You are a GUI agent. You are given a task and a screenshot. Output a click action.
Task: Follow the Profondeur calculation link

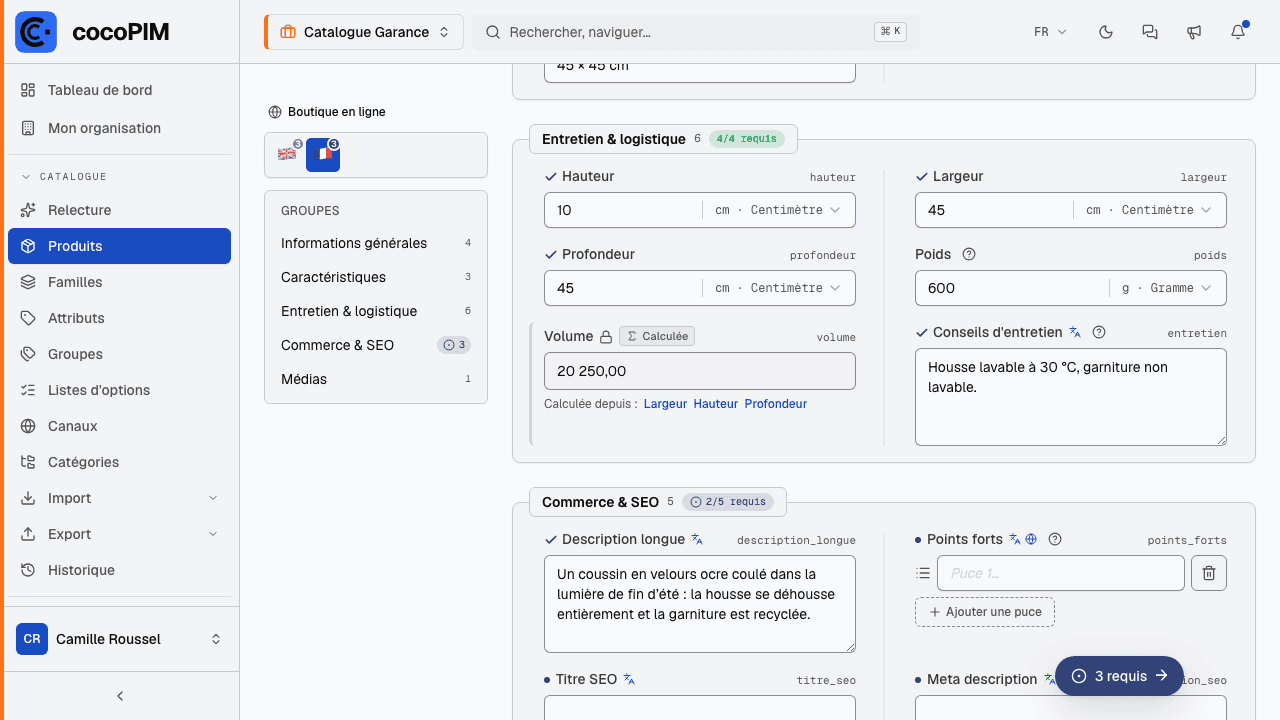tap(775, 404)
